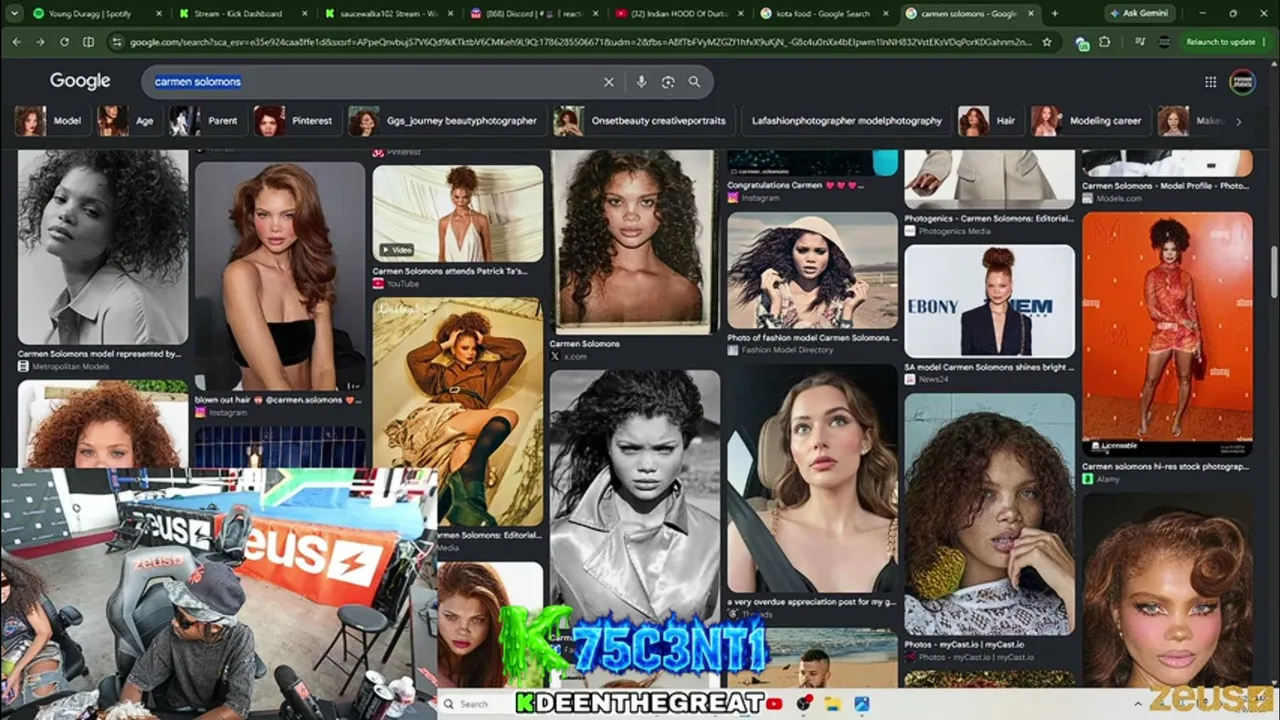Switch to the Indian HOOD YouTube tab

pyautogui.click(x=681, y=14)
